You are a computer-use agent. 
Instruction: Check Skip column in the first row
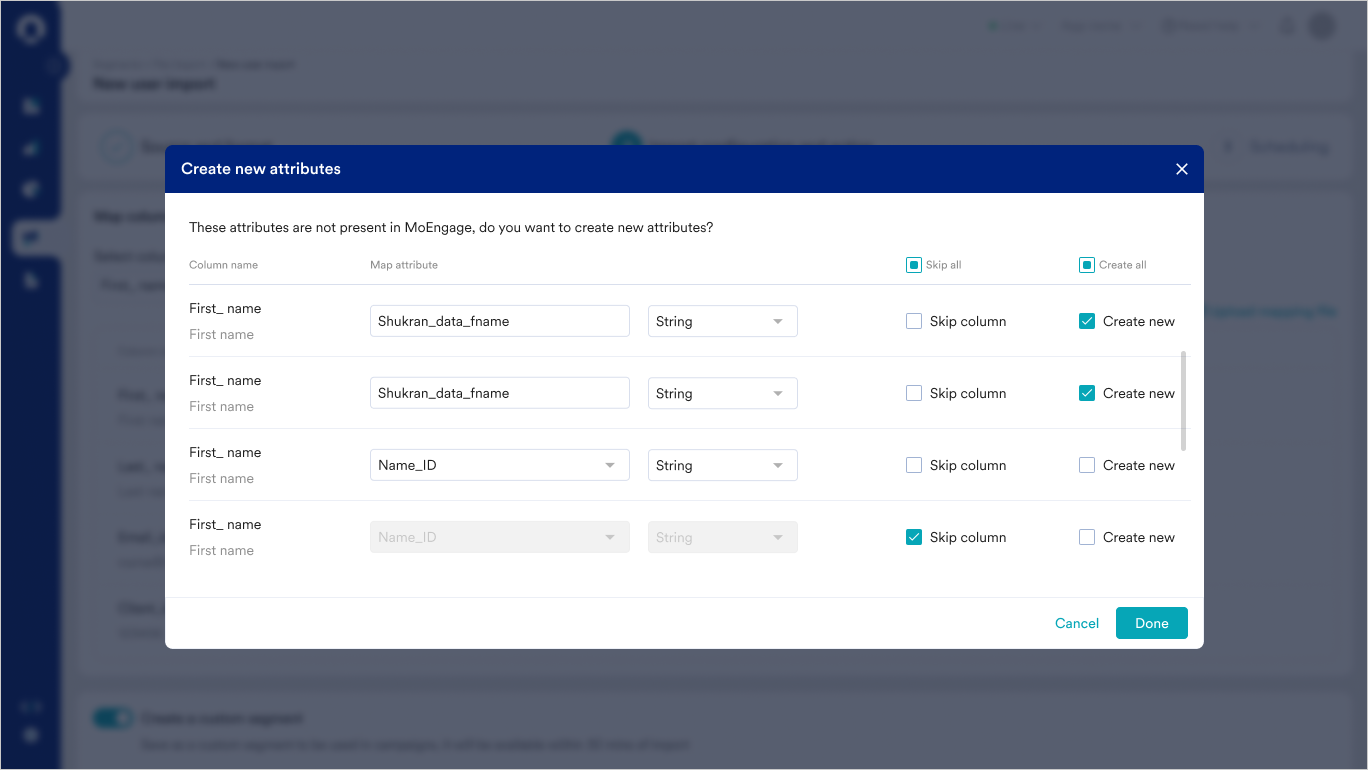(914, 321)
